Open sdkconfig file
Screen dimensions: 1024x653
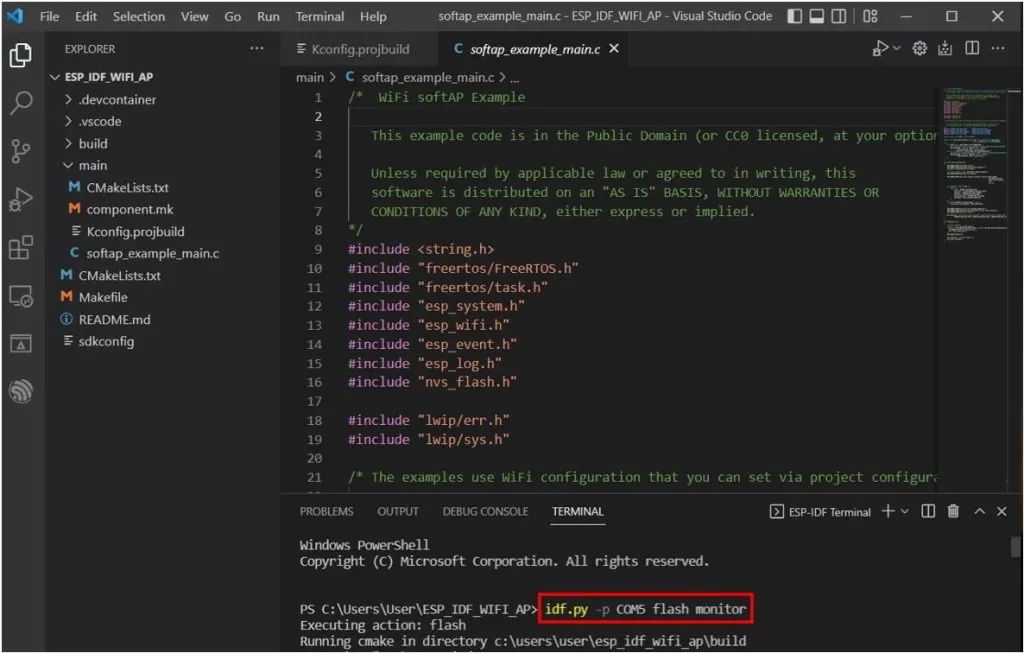tap(163, 341)
